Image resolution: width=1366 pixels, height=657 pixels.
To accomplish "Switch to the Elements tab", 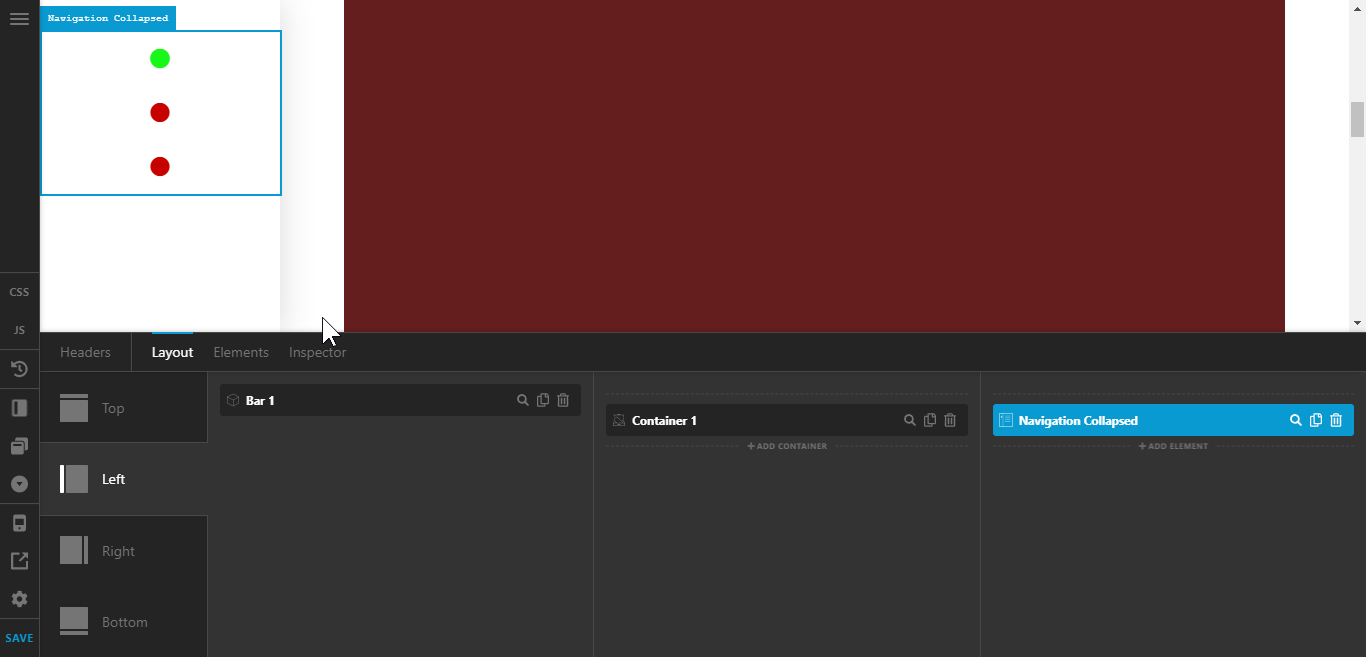I will coord(241,352).
